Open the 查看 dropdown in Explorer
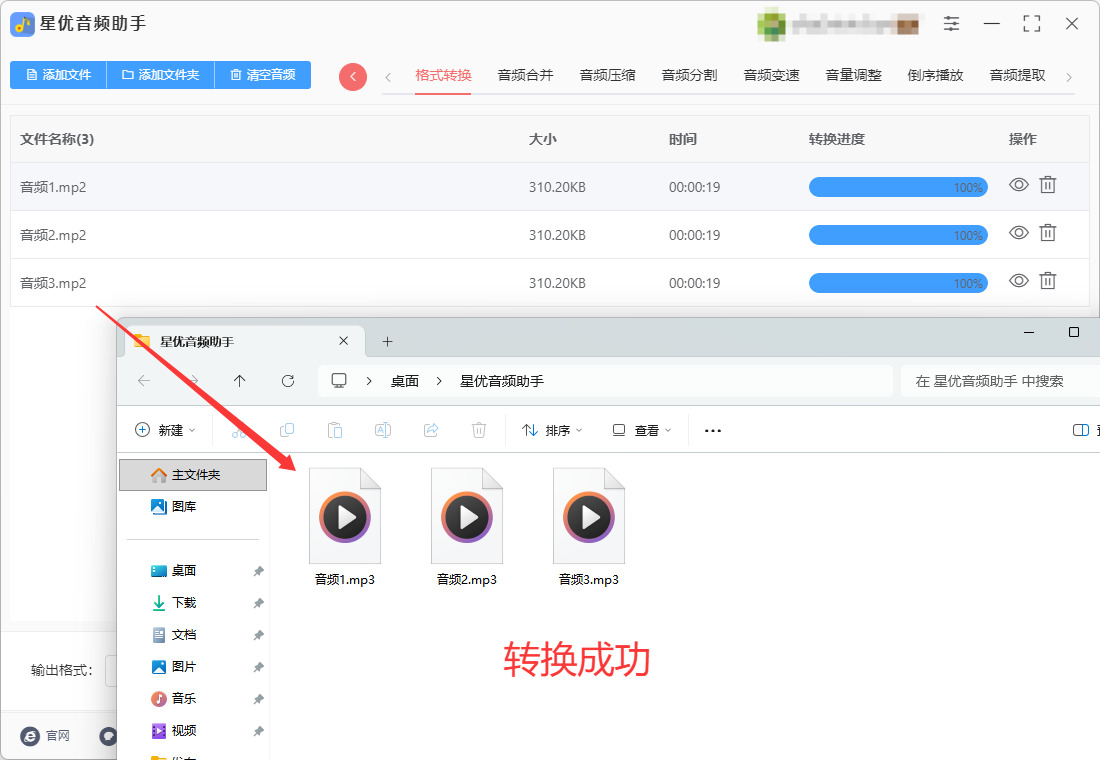Image resolution: width=1100 pixels, height=760 pixels. pos(642,430)
